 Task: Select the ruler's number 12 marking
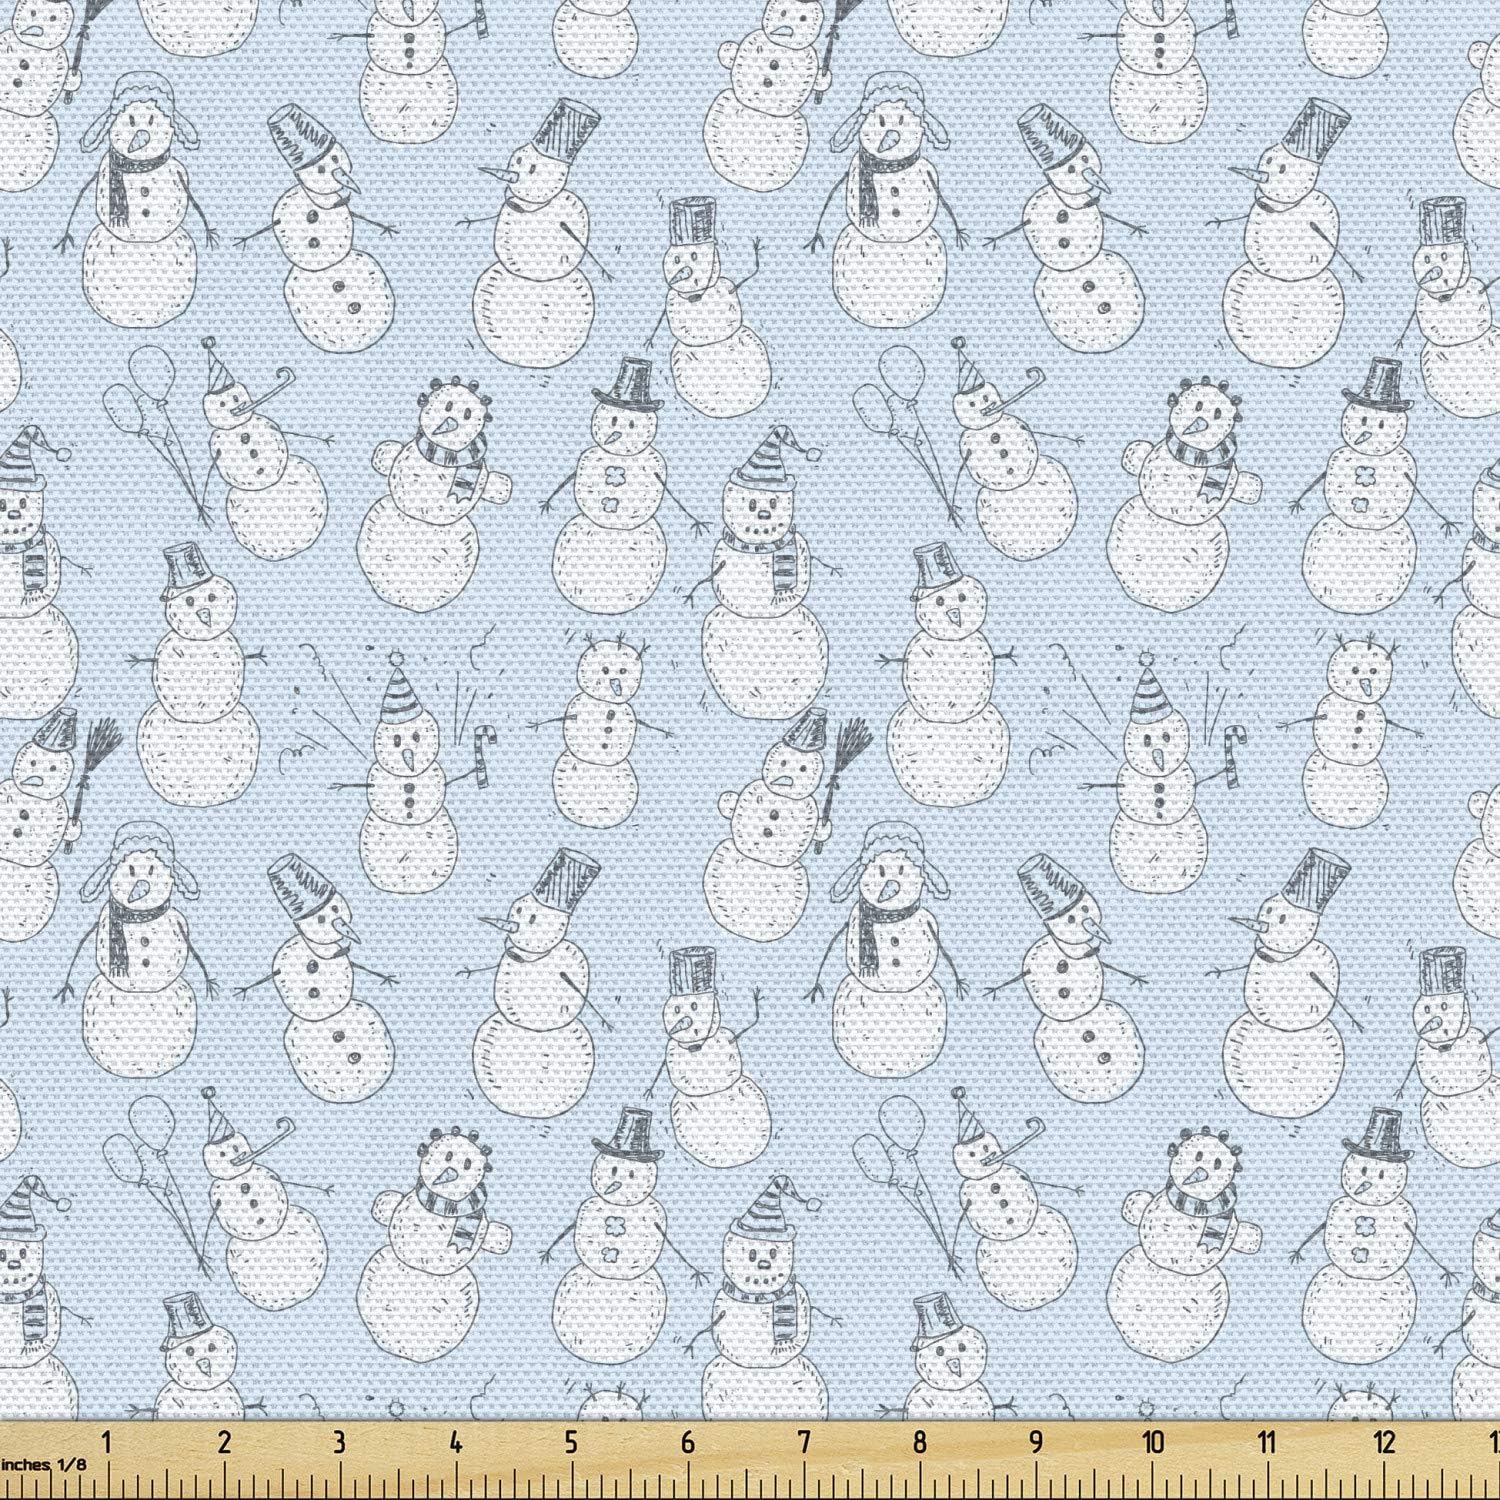[x=1384, y=1443]
